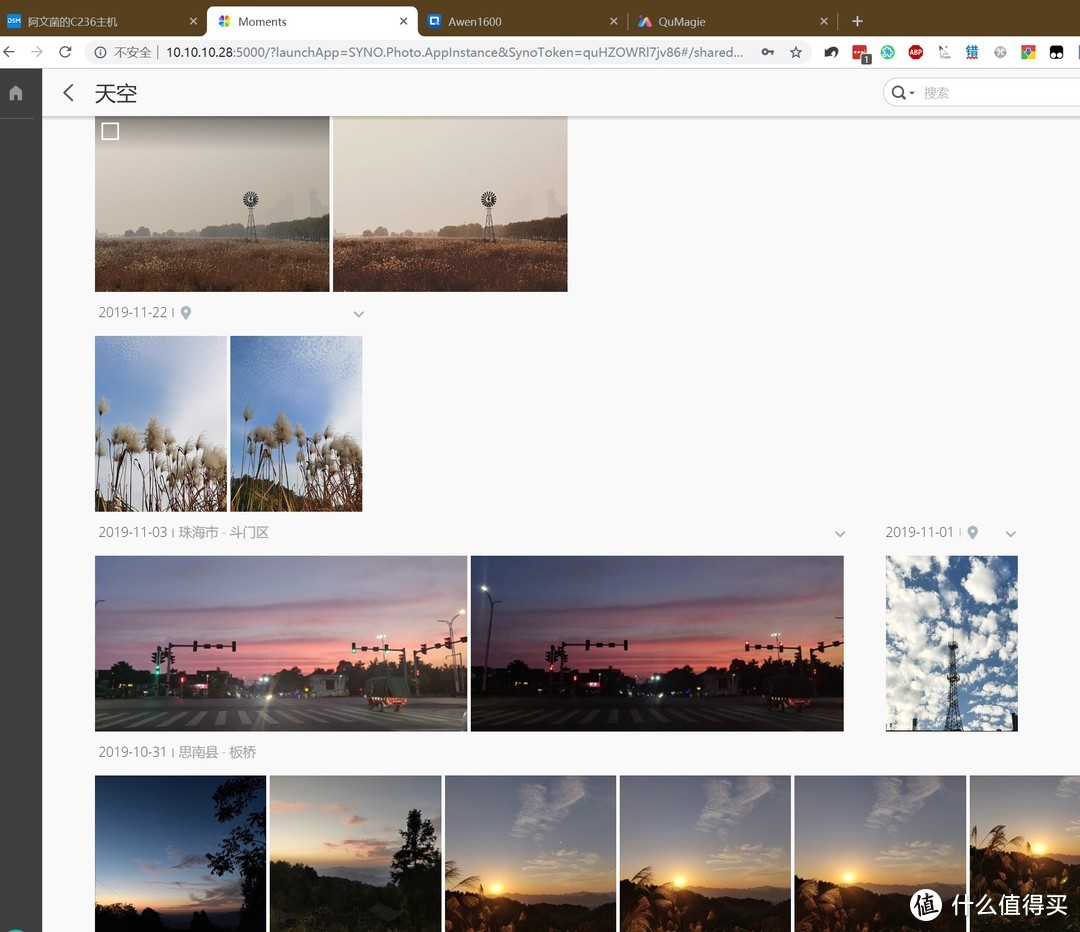This screenshot has height=932, width=1080.
Task: Click the 2019-11-22 date label
Action: tap(133, 313)
